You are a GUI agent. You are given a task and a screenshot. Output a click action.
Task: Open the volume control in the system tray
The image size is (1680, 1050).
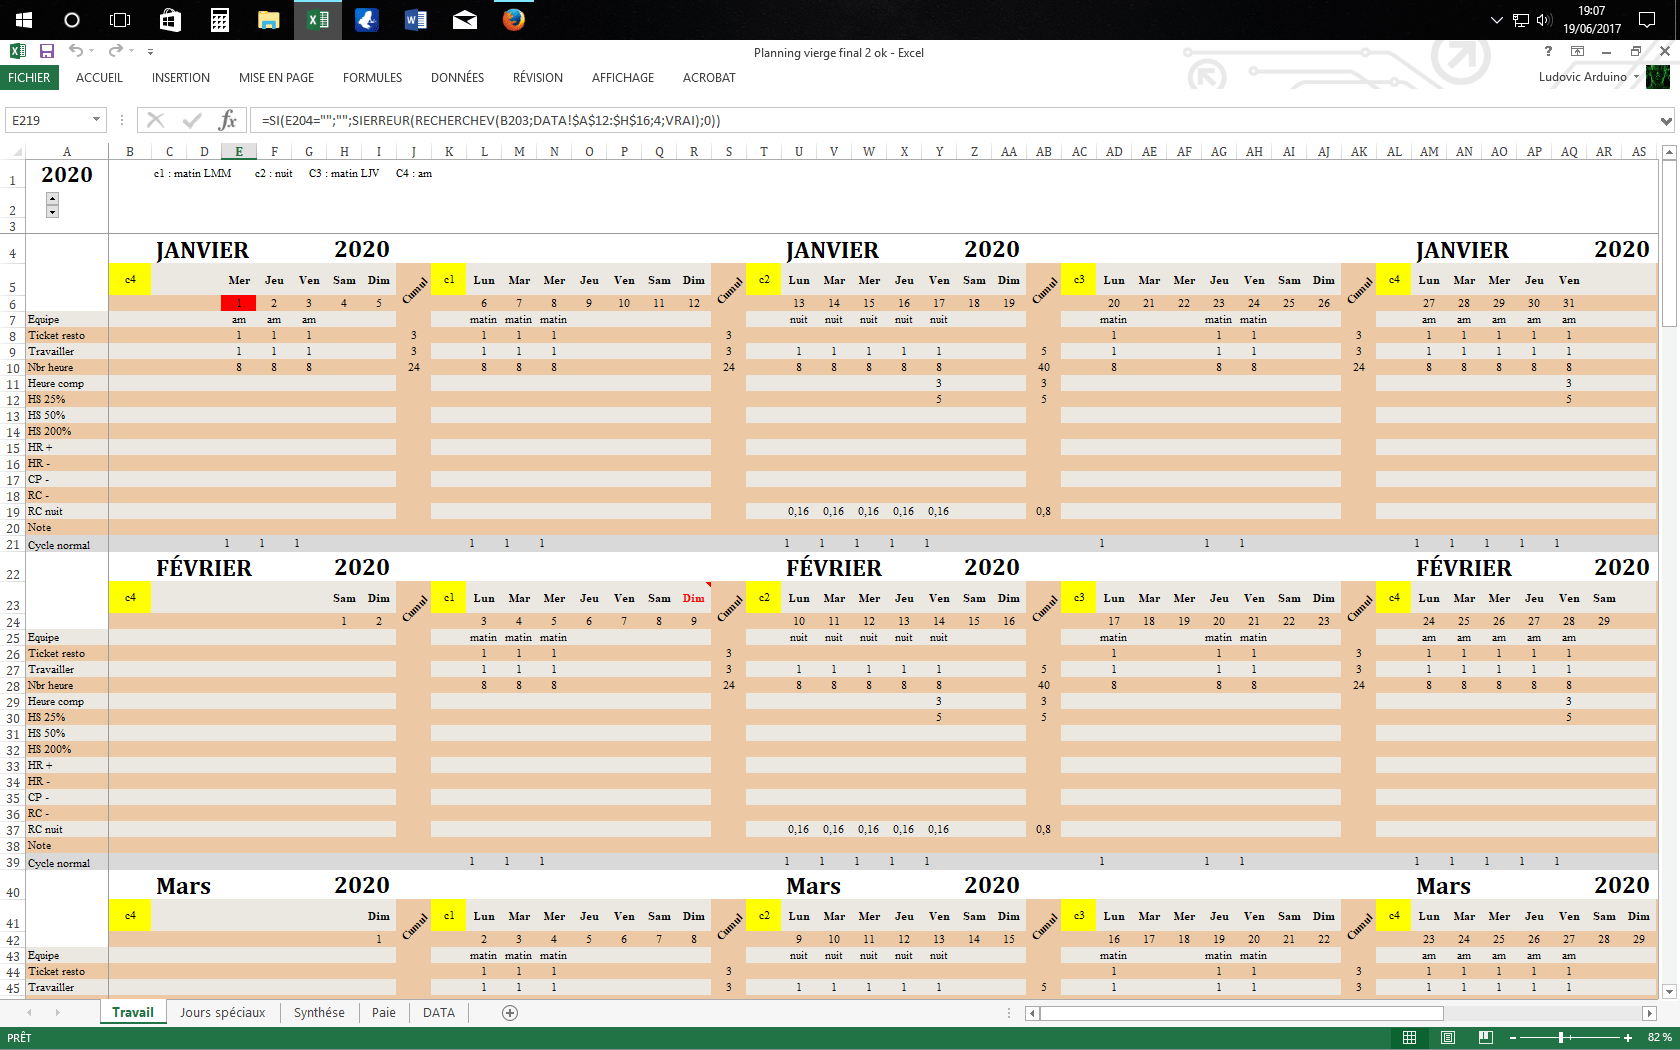tap(1543, 20)
